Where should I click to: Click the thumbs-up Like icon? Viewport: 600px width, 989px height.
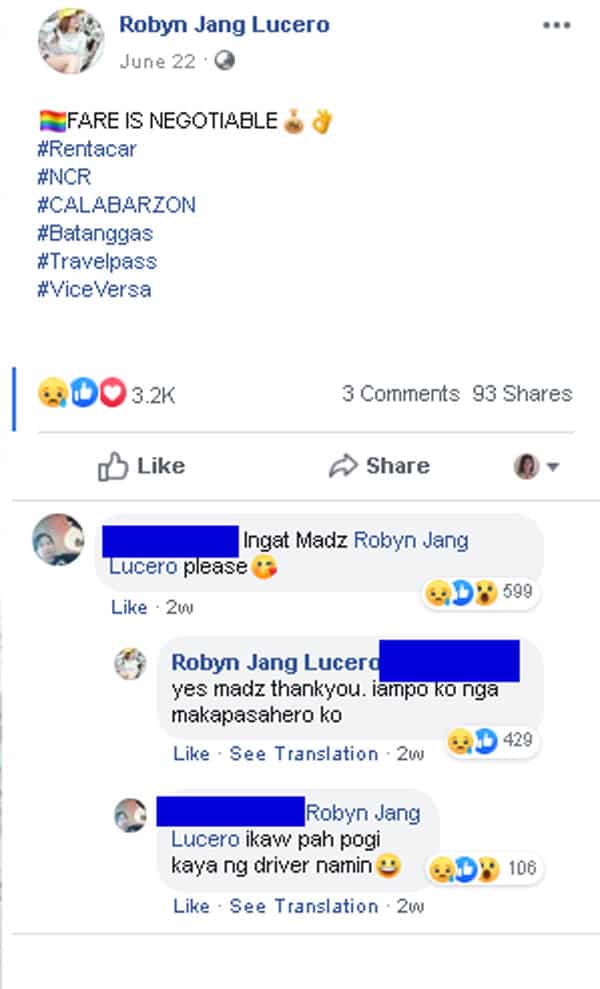point(113,466)
